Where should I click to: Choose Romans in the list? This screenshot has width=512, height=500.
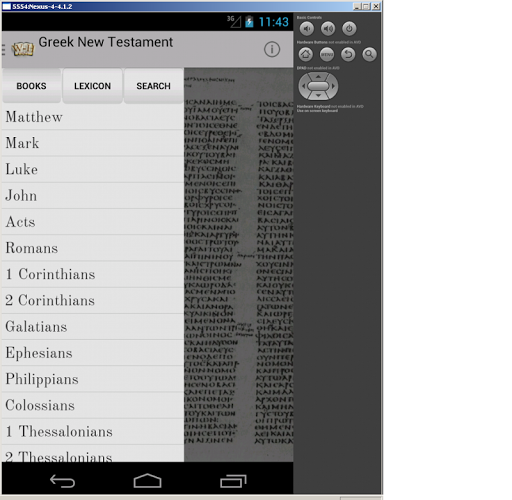93,248
